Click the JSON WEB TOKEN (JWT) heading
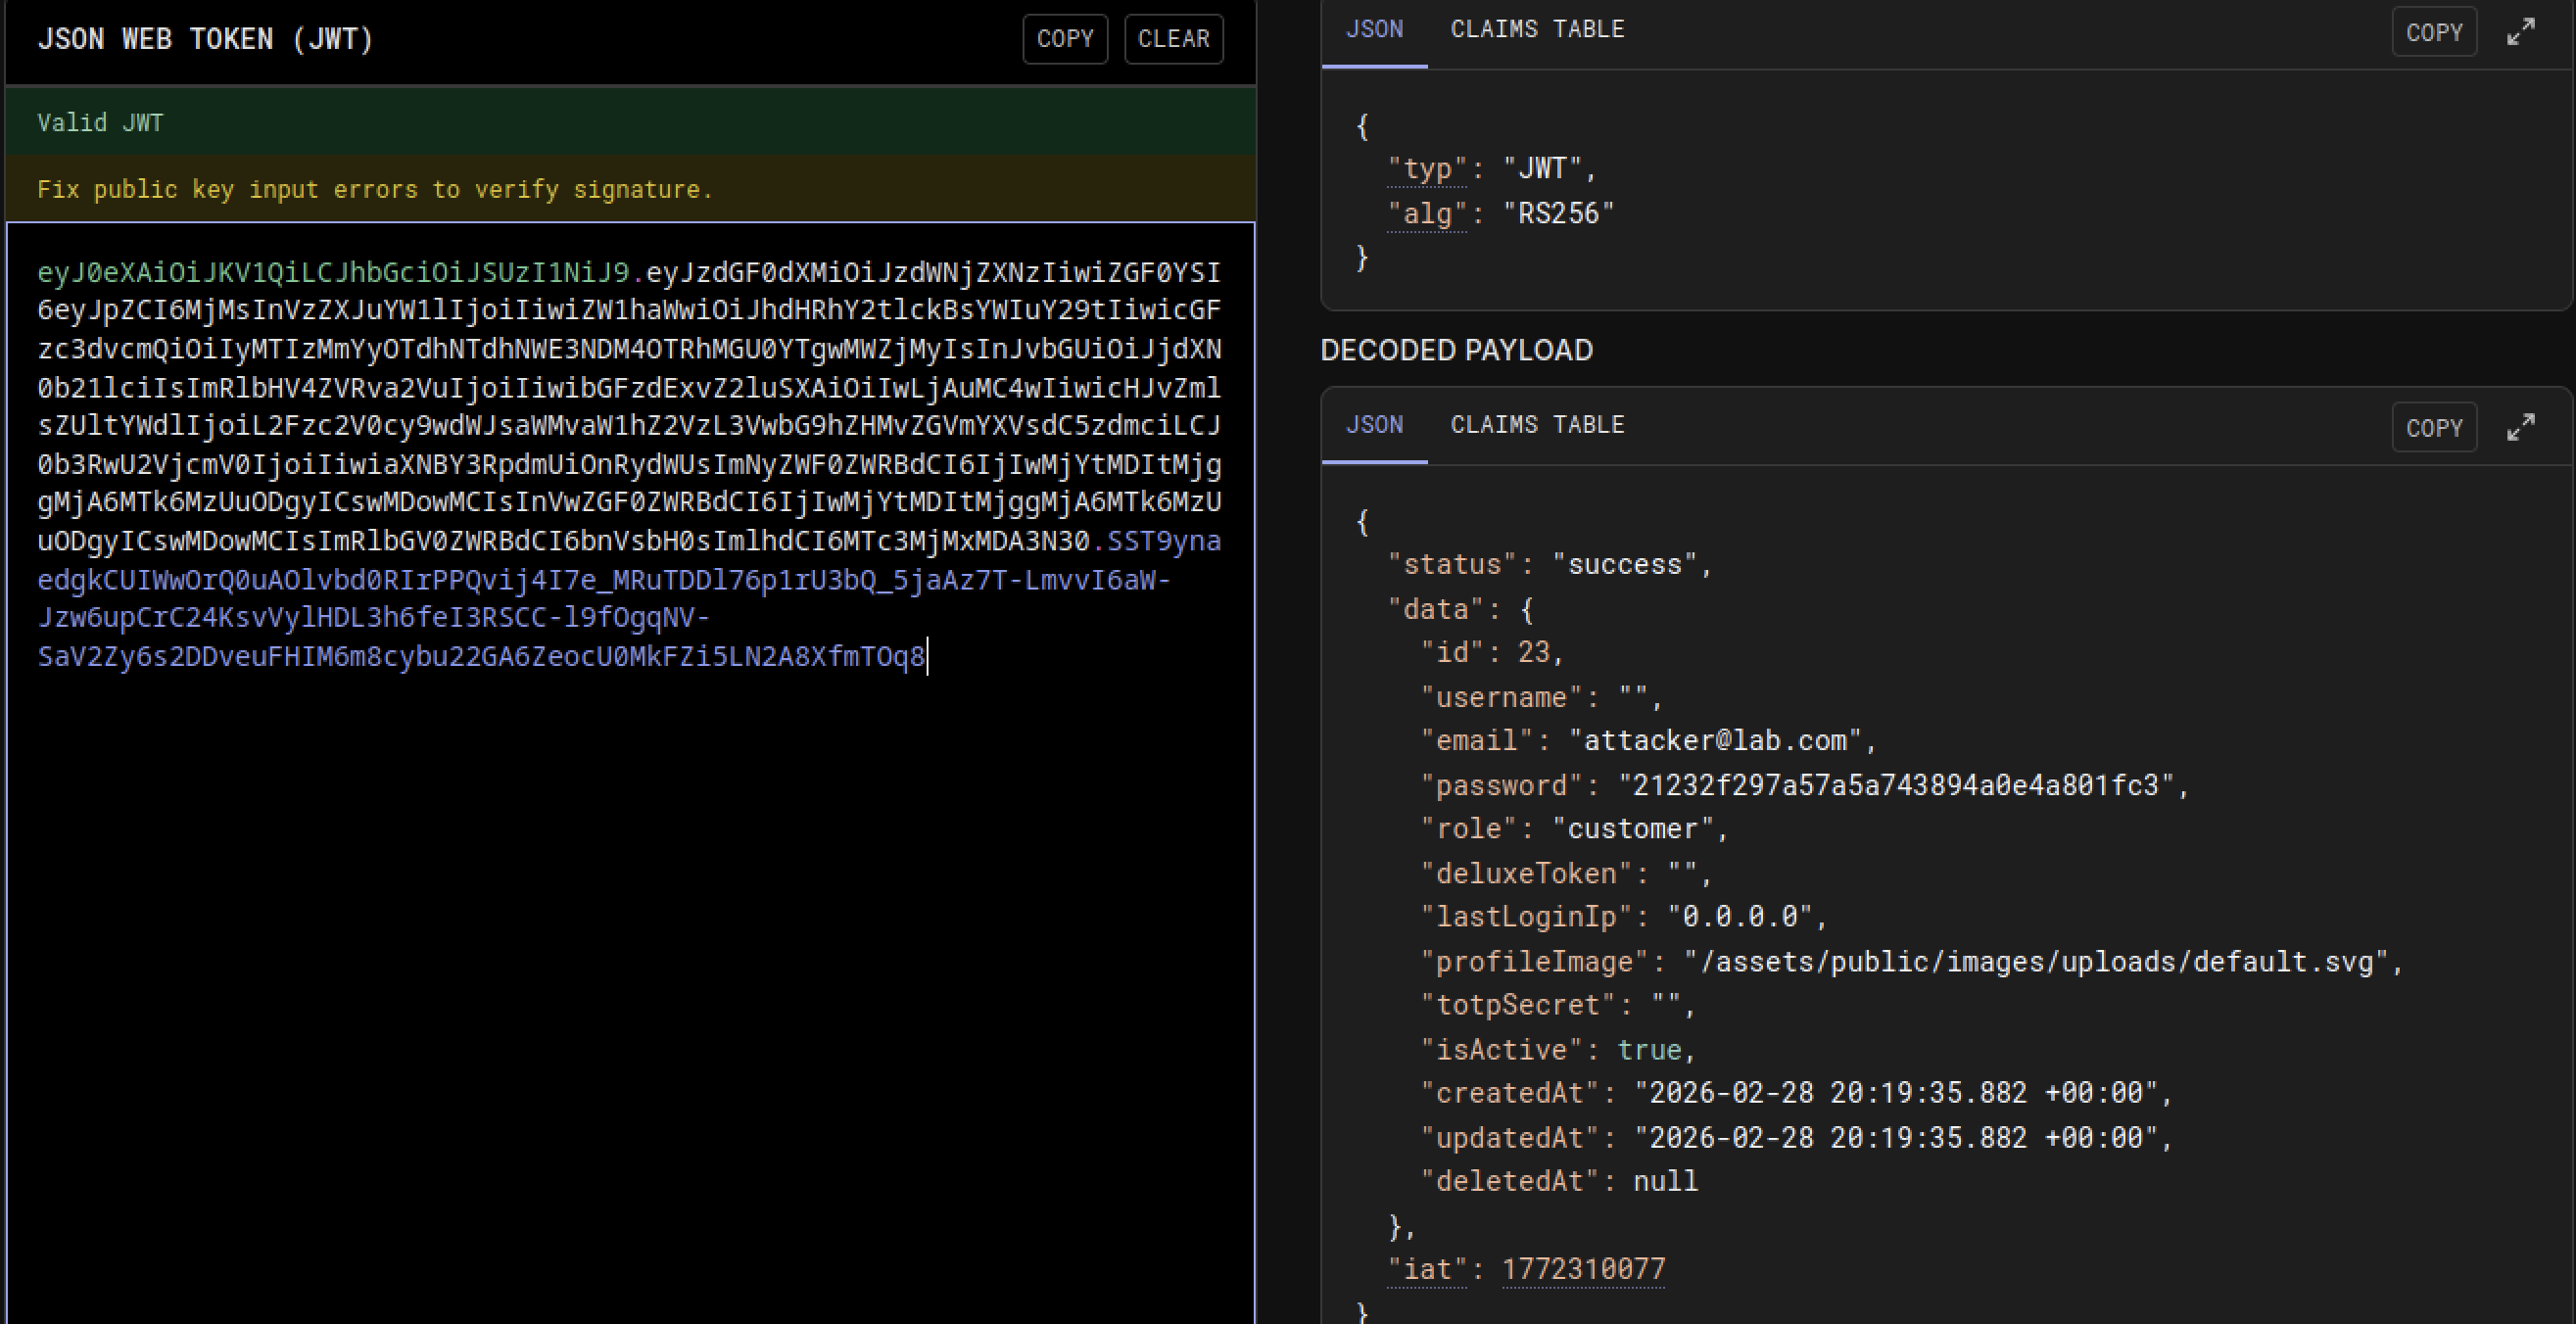The image size is (2576, 1324). click(206, 39)
